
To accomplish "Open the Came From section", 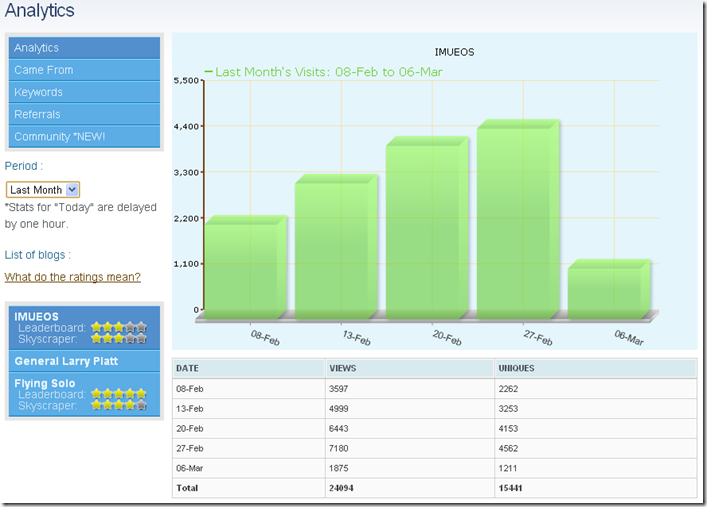I will (x=84, y=70).
